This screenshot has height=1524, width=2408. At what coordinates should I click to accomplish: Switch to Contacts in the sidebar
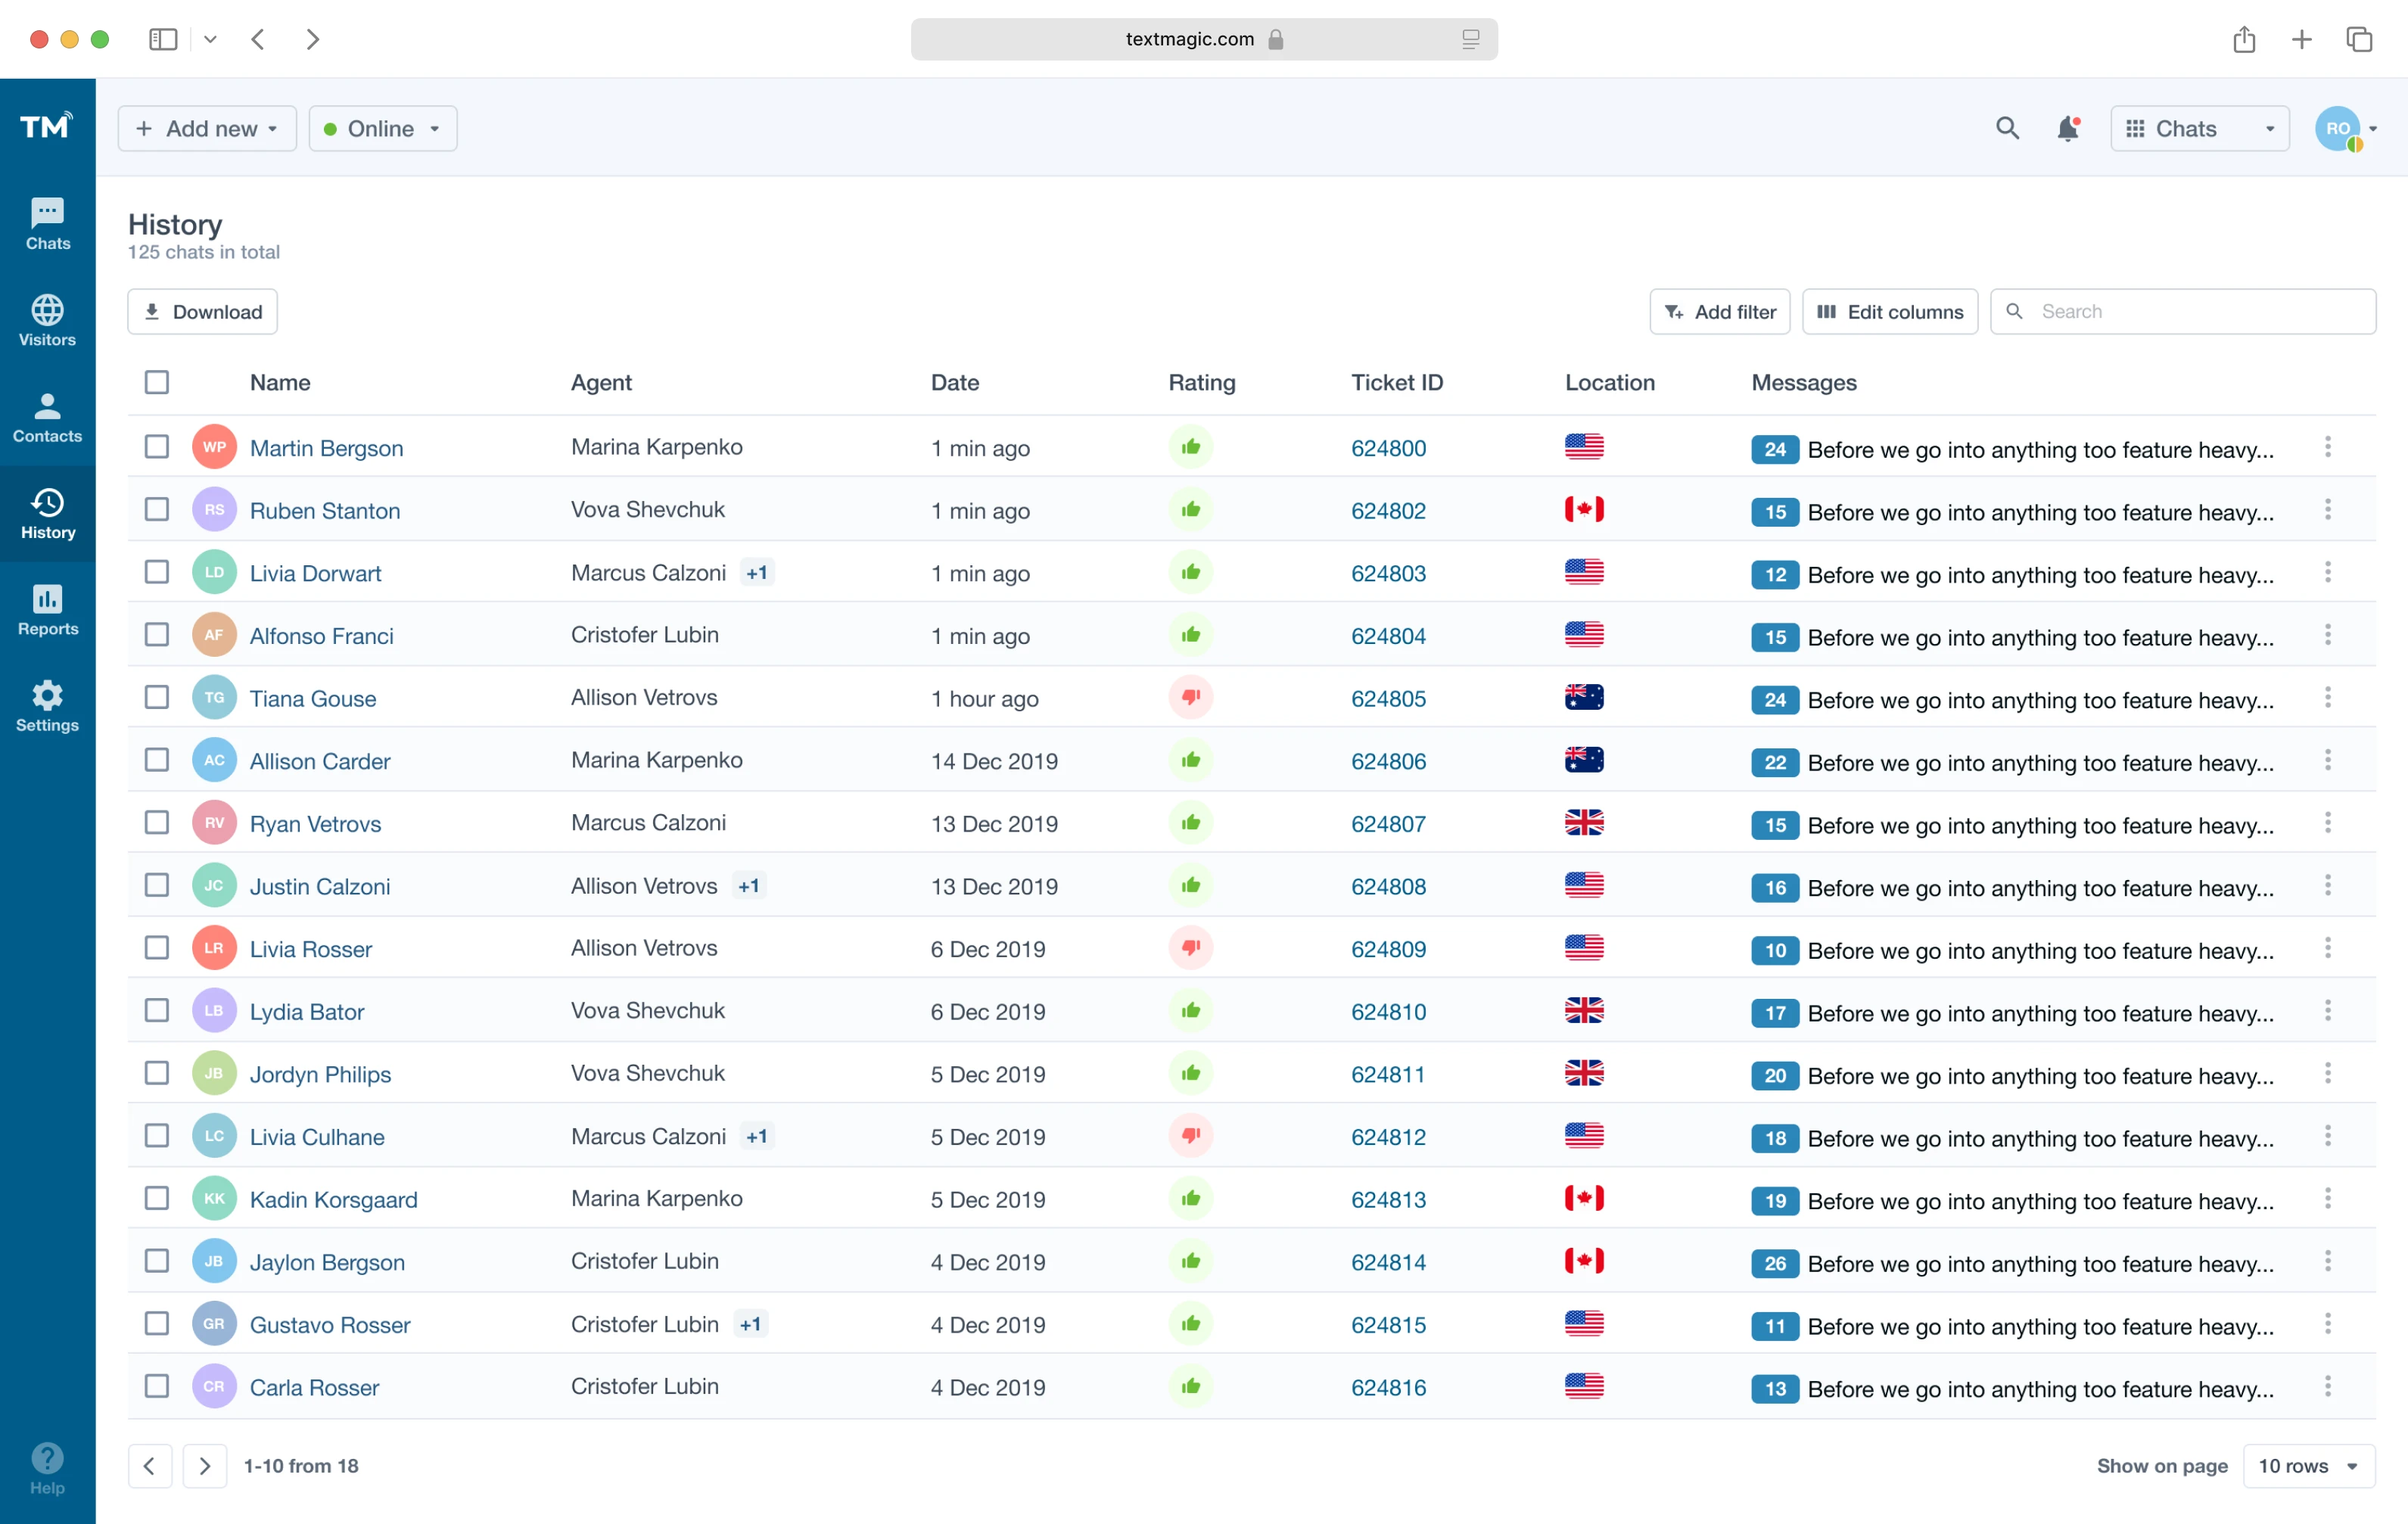(47, 417)
